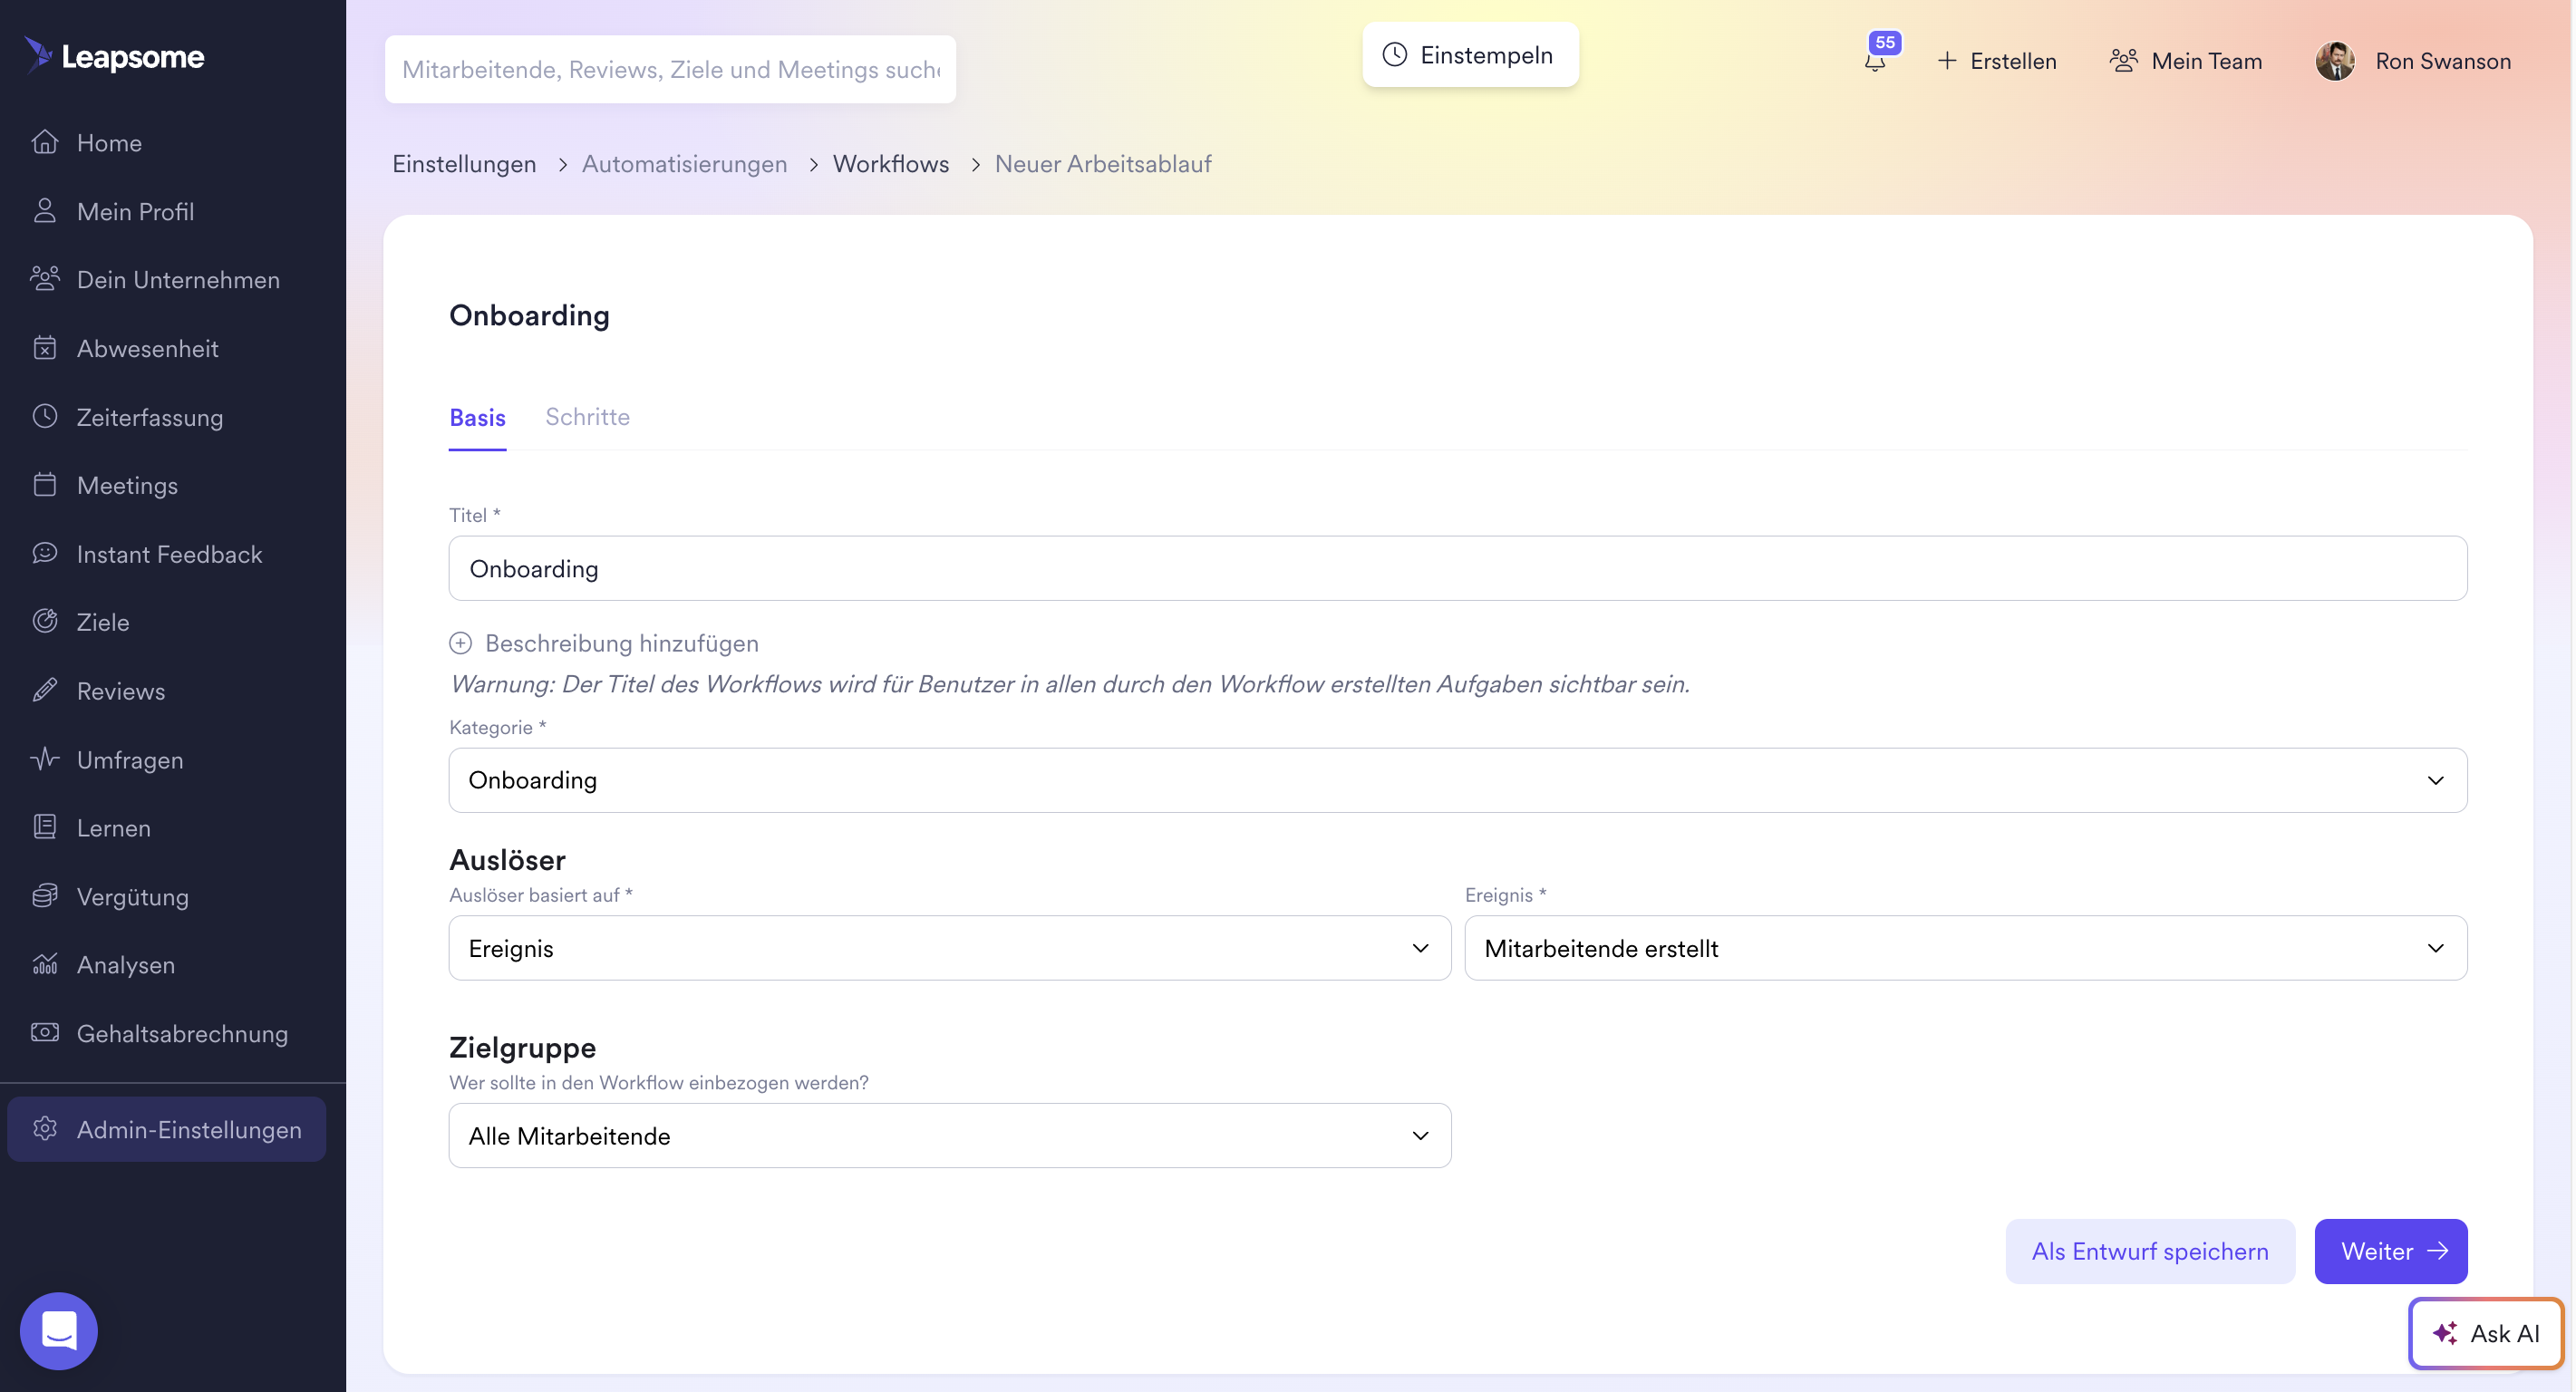Open the Intercom chat bubble icon
2576x1392 pixels.
click(59, 1330)
